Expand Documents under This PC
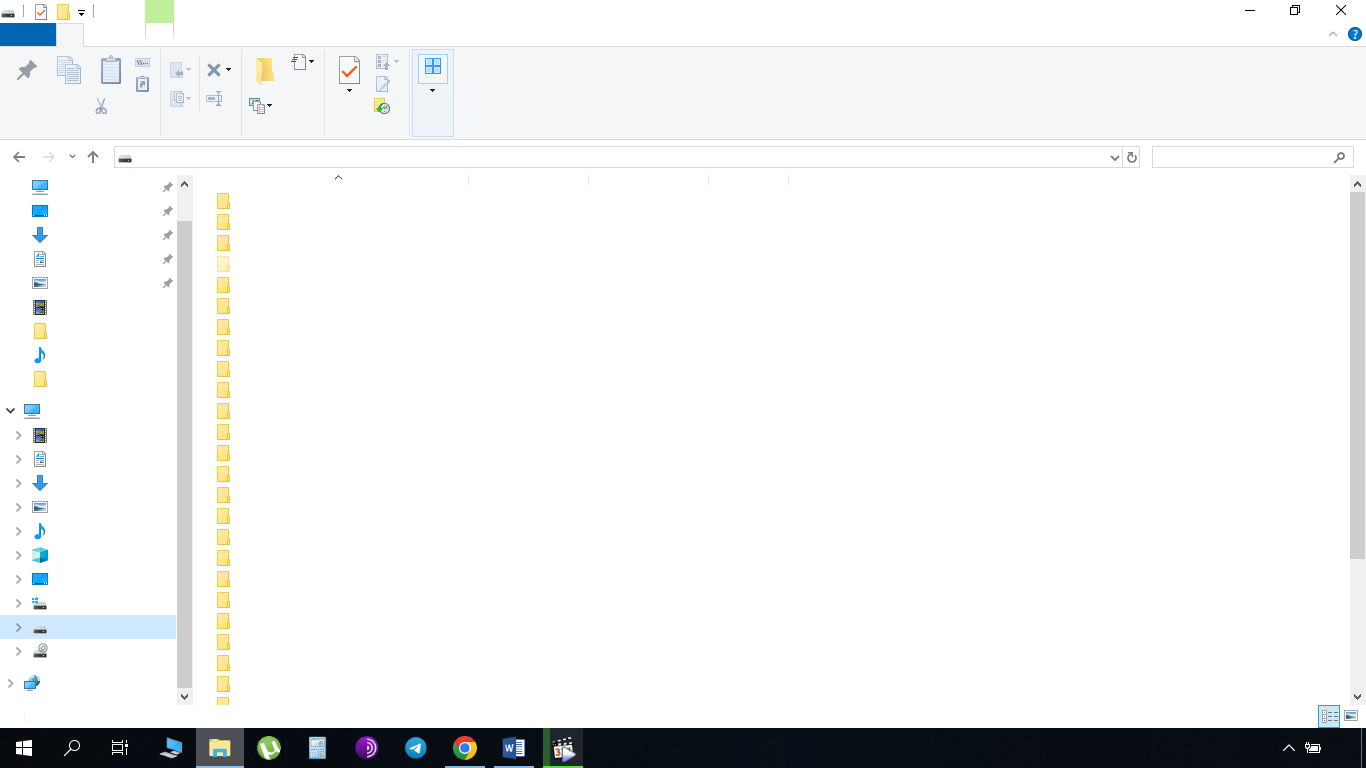1366x768 pixels. click(x=18, y=459)
